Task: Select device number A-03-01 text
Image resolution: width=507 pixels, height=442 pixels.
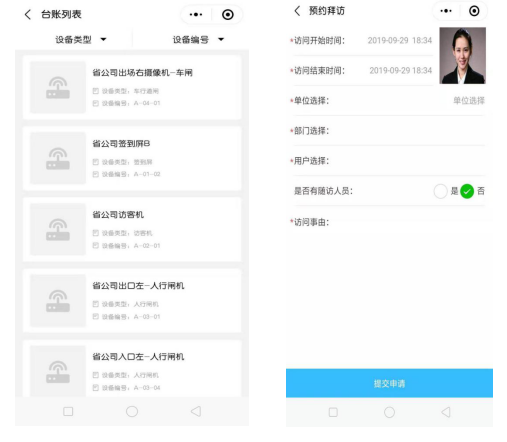Action: click(147, 317)
